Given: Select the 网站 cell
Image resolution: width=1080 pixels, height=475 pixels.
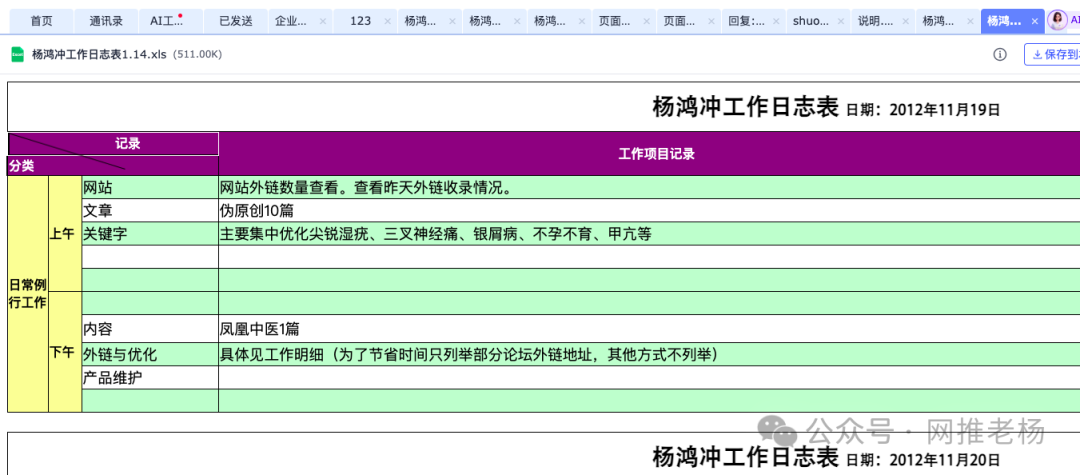Looking at the screenshot, I should (x=150, y=187).
